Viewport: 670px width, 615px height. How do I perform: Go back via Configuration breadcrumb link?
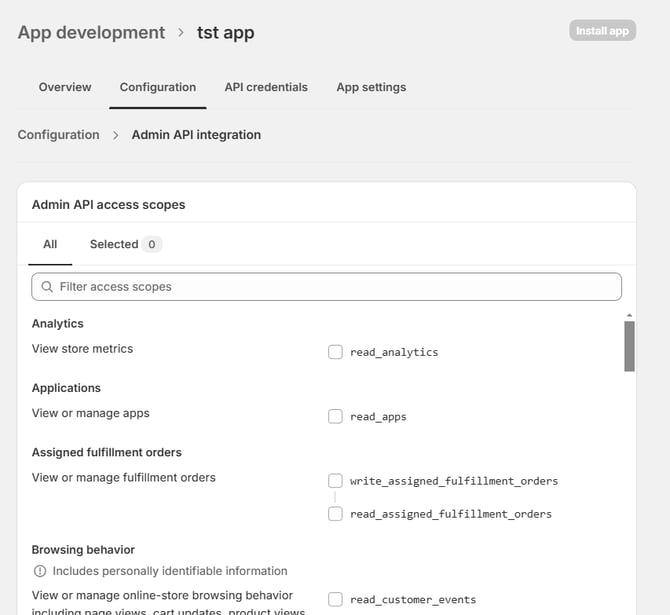tap(58, 135)
